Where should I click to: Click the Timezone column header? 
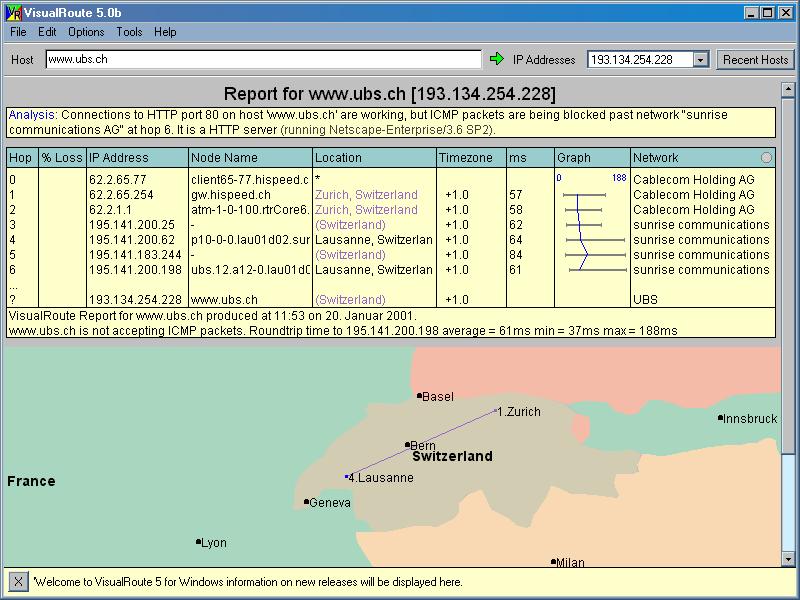pyautogui.click(x=471, y=158)
